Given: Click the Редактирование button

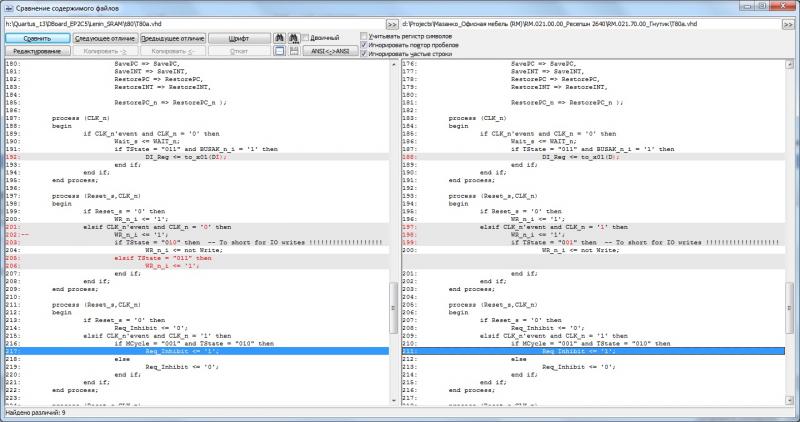Looking at the screenshot, I should pos(37,50).
